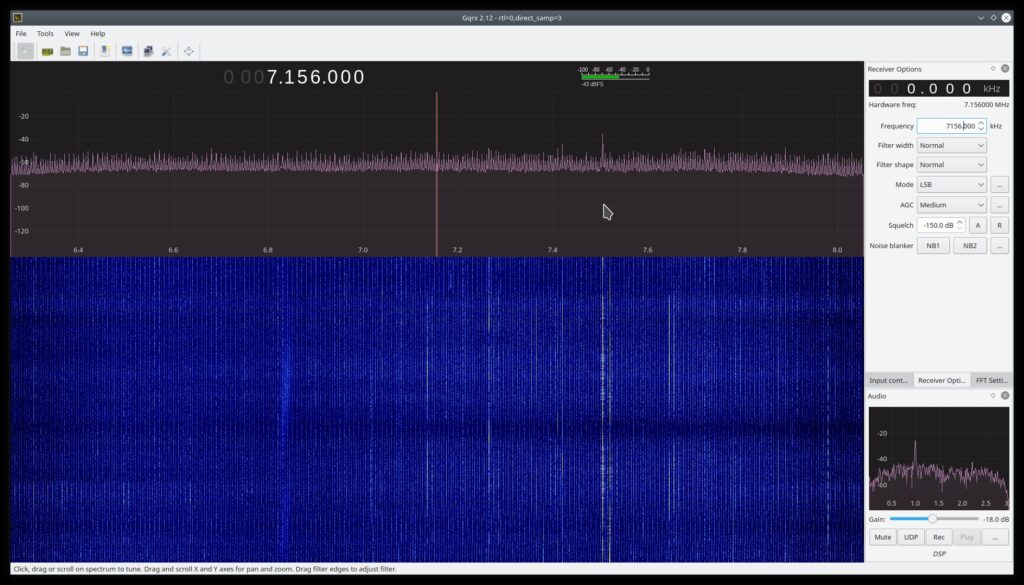Click the audio Gain slider
The width and height of the screenshot is (1024, 585).
(933, 518)
